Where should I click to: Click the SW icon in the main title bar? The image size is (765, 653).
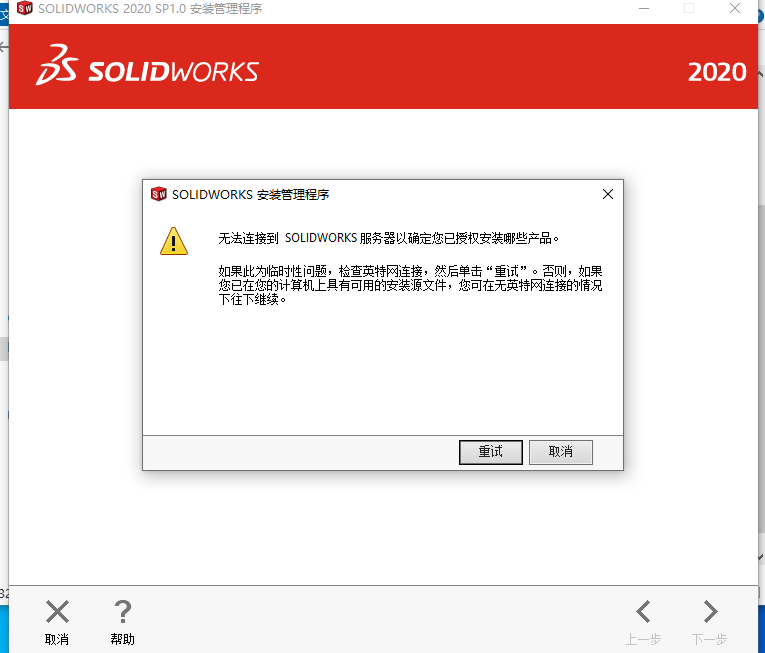(x=24, y=8)
